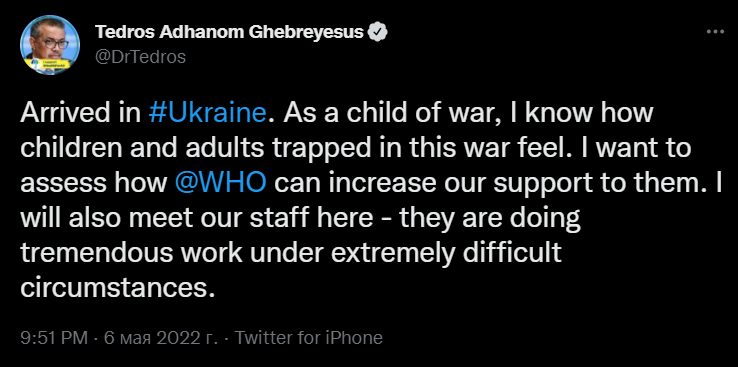Click the date 6 мая 2022 г.
This screenshot has width=738, height=367.
point(160,338)
